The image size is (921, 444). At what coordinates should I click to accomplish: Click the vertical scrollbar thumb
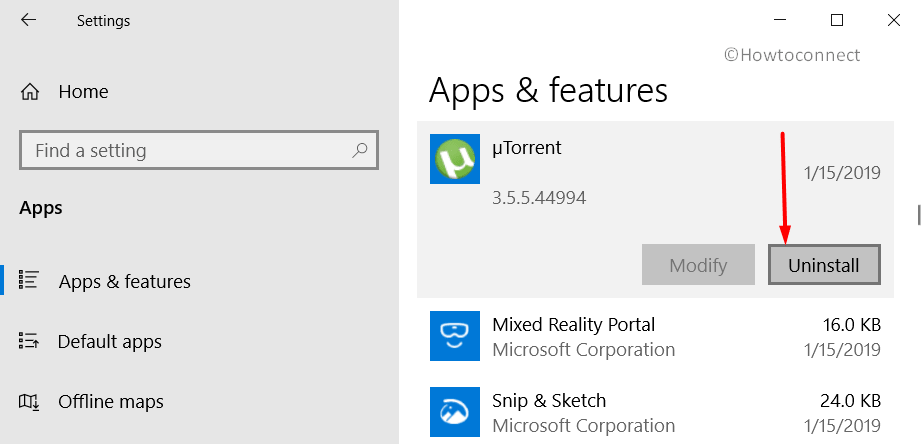pos(919,214)
